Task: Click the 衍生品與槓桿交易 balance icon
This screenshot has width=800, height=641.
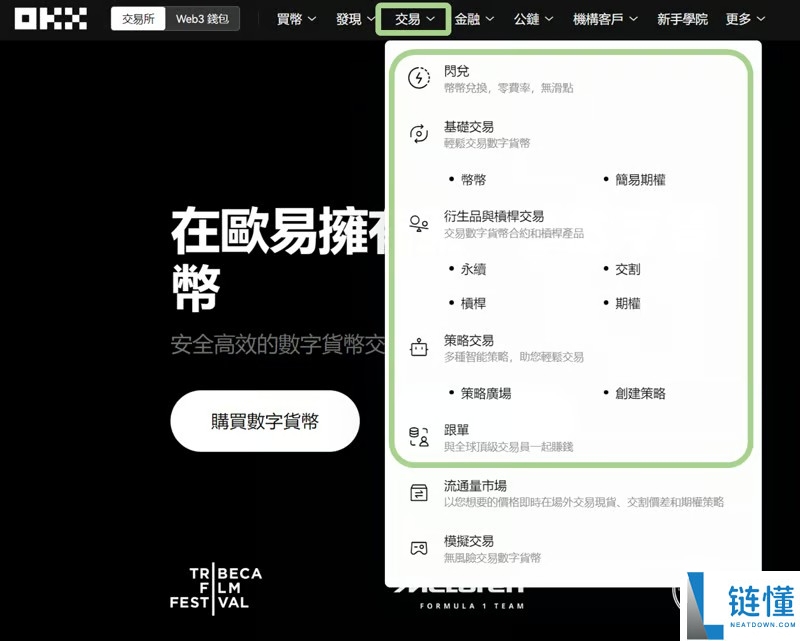Action: (x=419, y=224)
